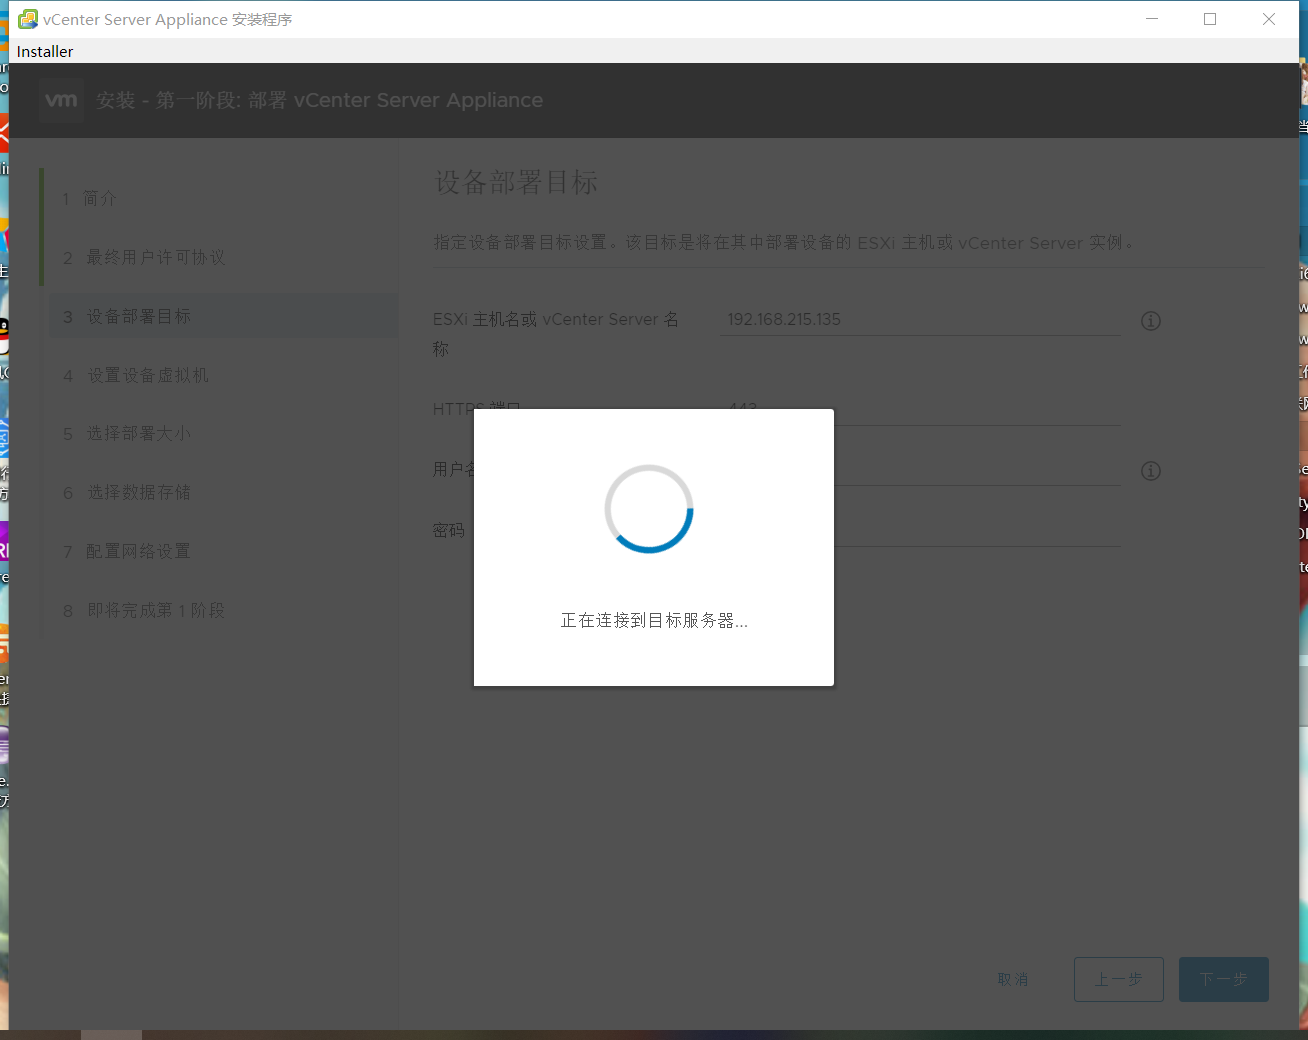Select the highlighted step 3 设备部署目标
Image resolution: width=1308 pixels, height=1040 pixels.
click(140, 316)
